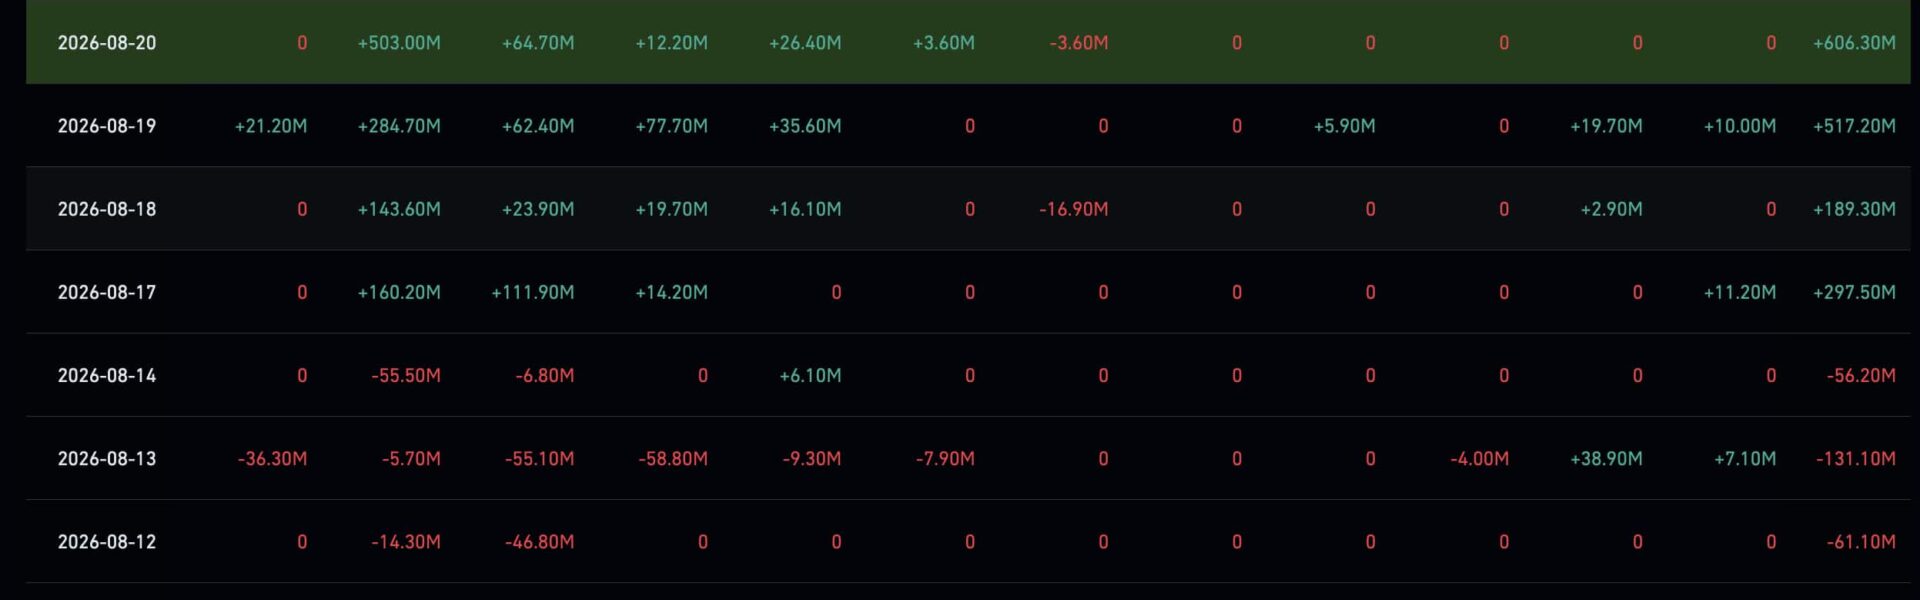Image resolution: width=1920 pixels, height=600 pixels.
Task: Click the -16.90M value on 2026-08-18
Action: point(1073,209)
